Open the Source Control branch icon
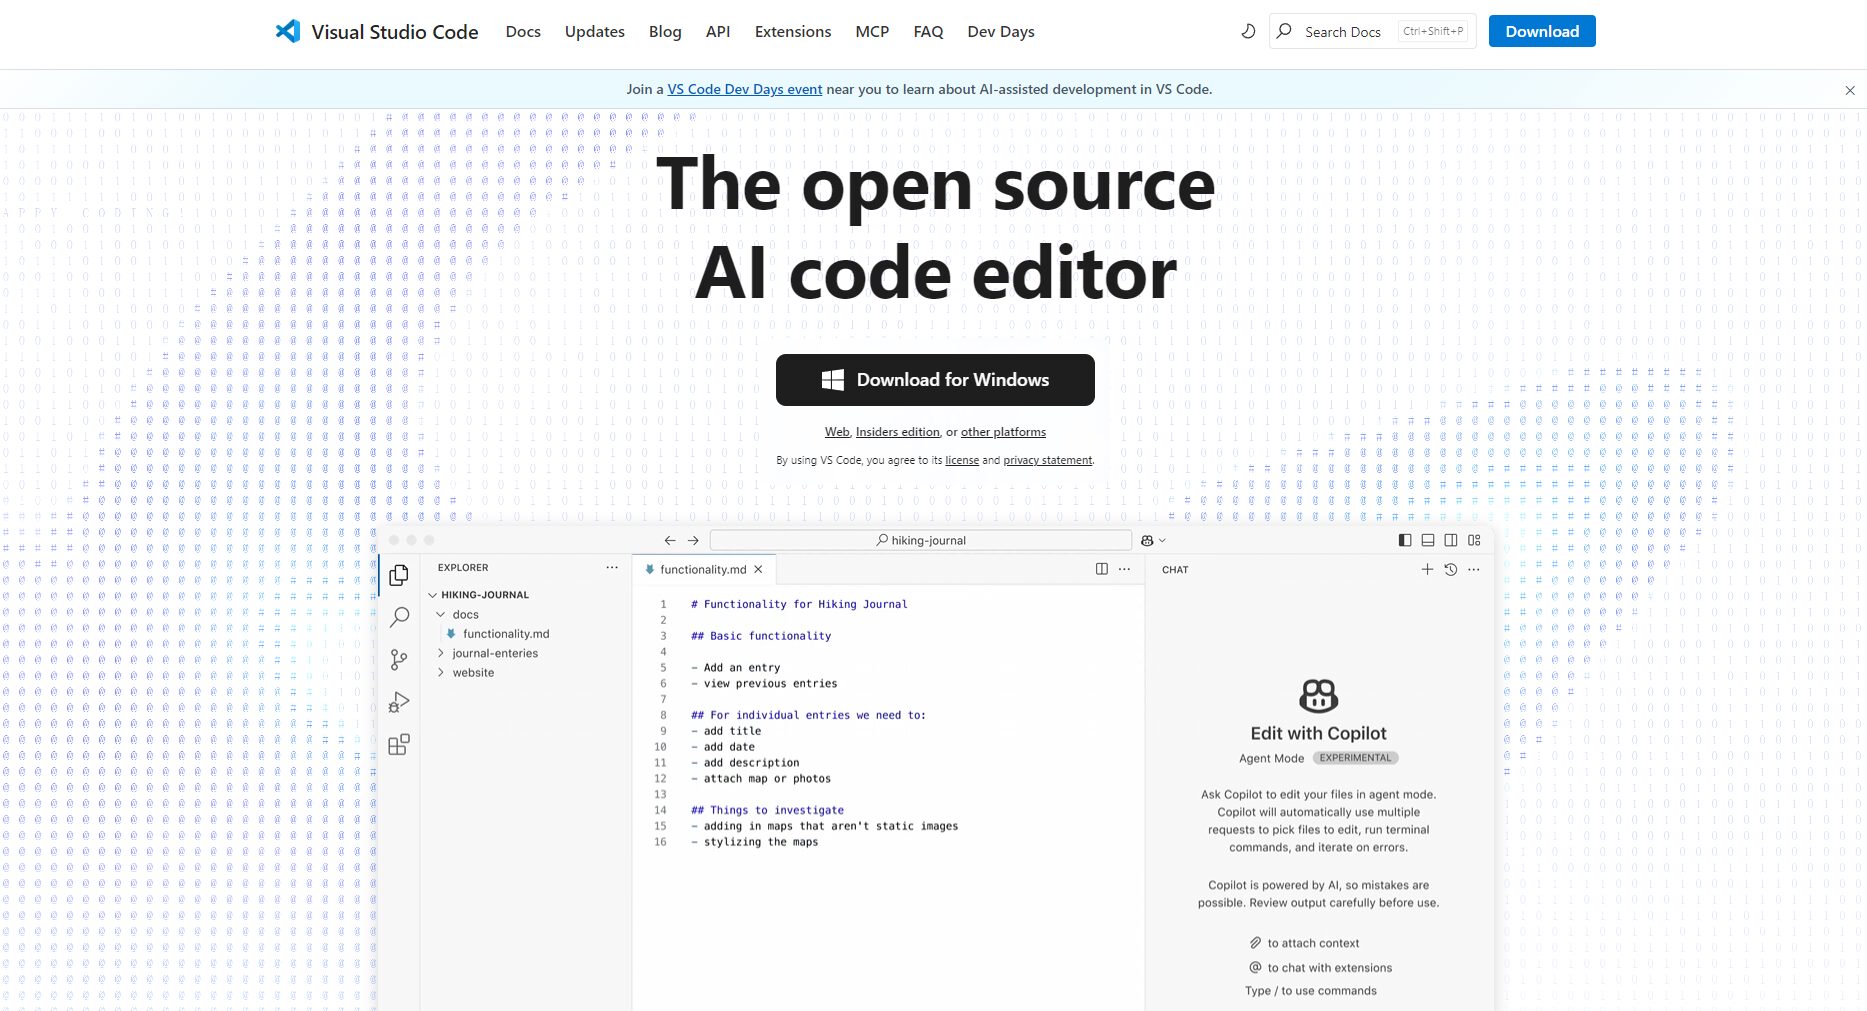 (399, 660)
